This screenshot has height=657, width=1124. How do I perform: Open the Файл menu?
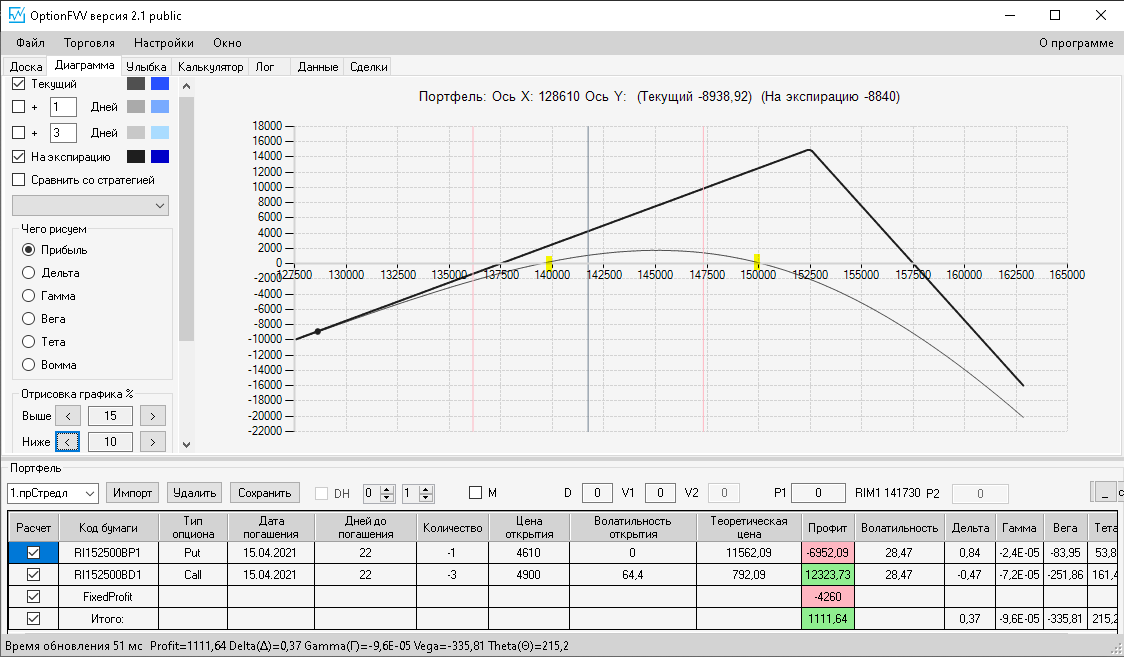(x=30, y=43)
